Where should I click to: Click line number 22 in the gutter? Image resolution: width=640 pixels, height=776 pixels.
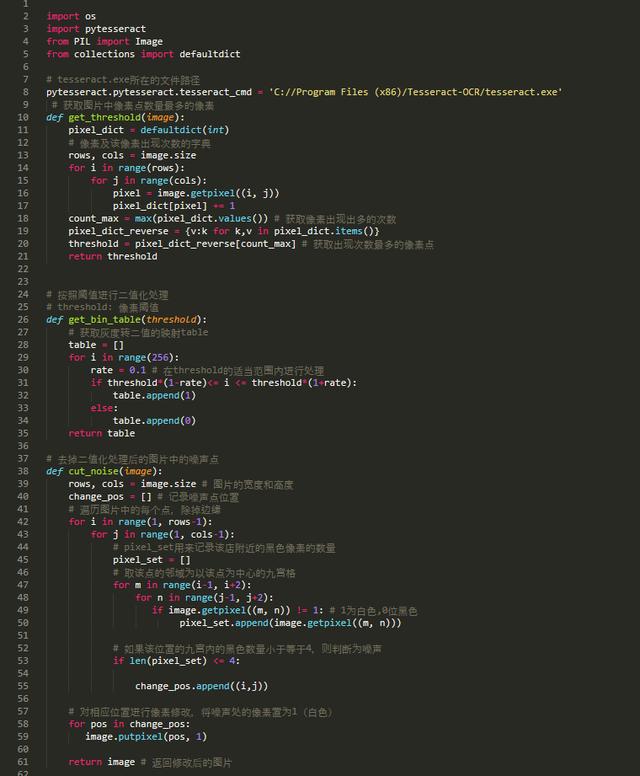[x=23, y=269]
